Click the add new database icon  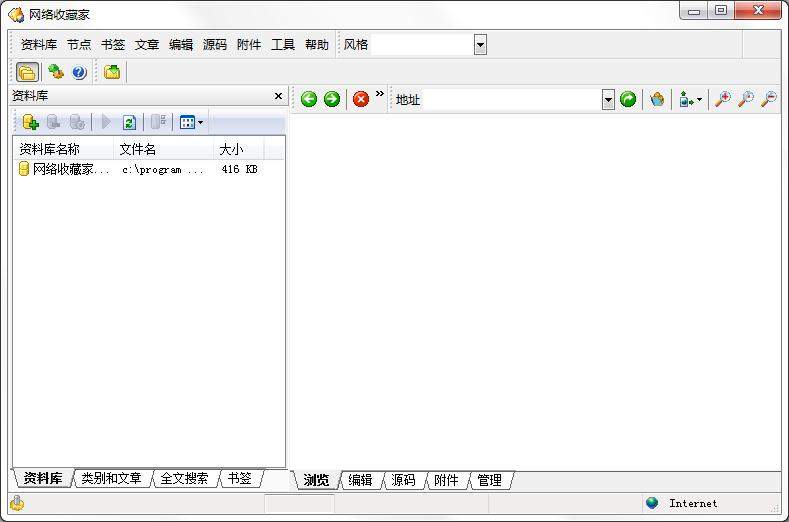pyautogui.click(x=30, y=122)
